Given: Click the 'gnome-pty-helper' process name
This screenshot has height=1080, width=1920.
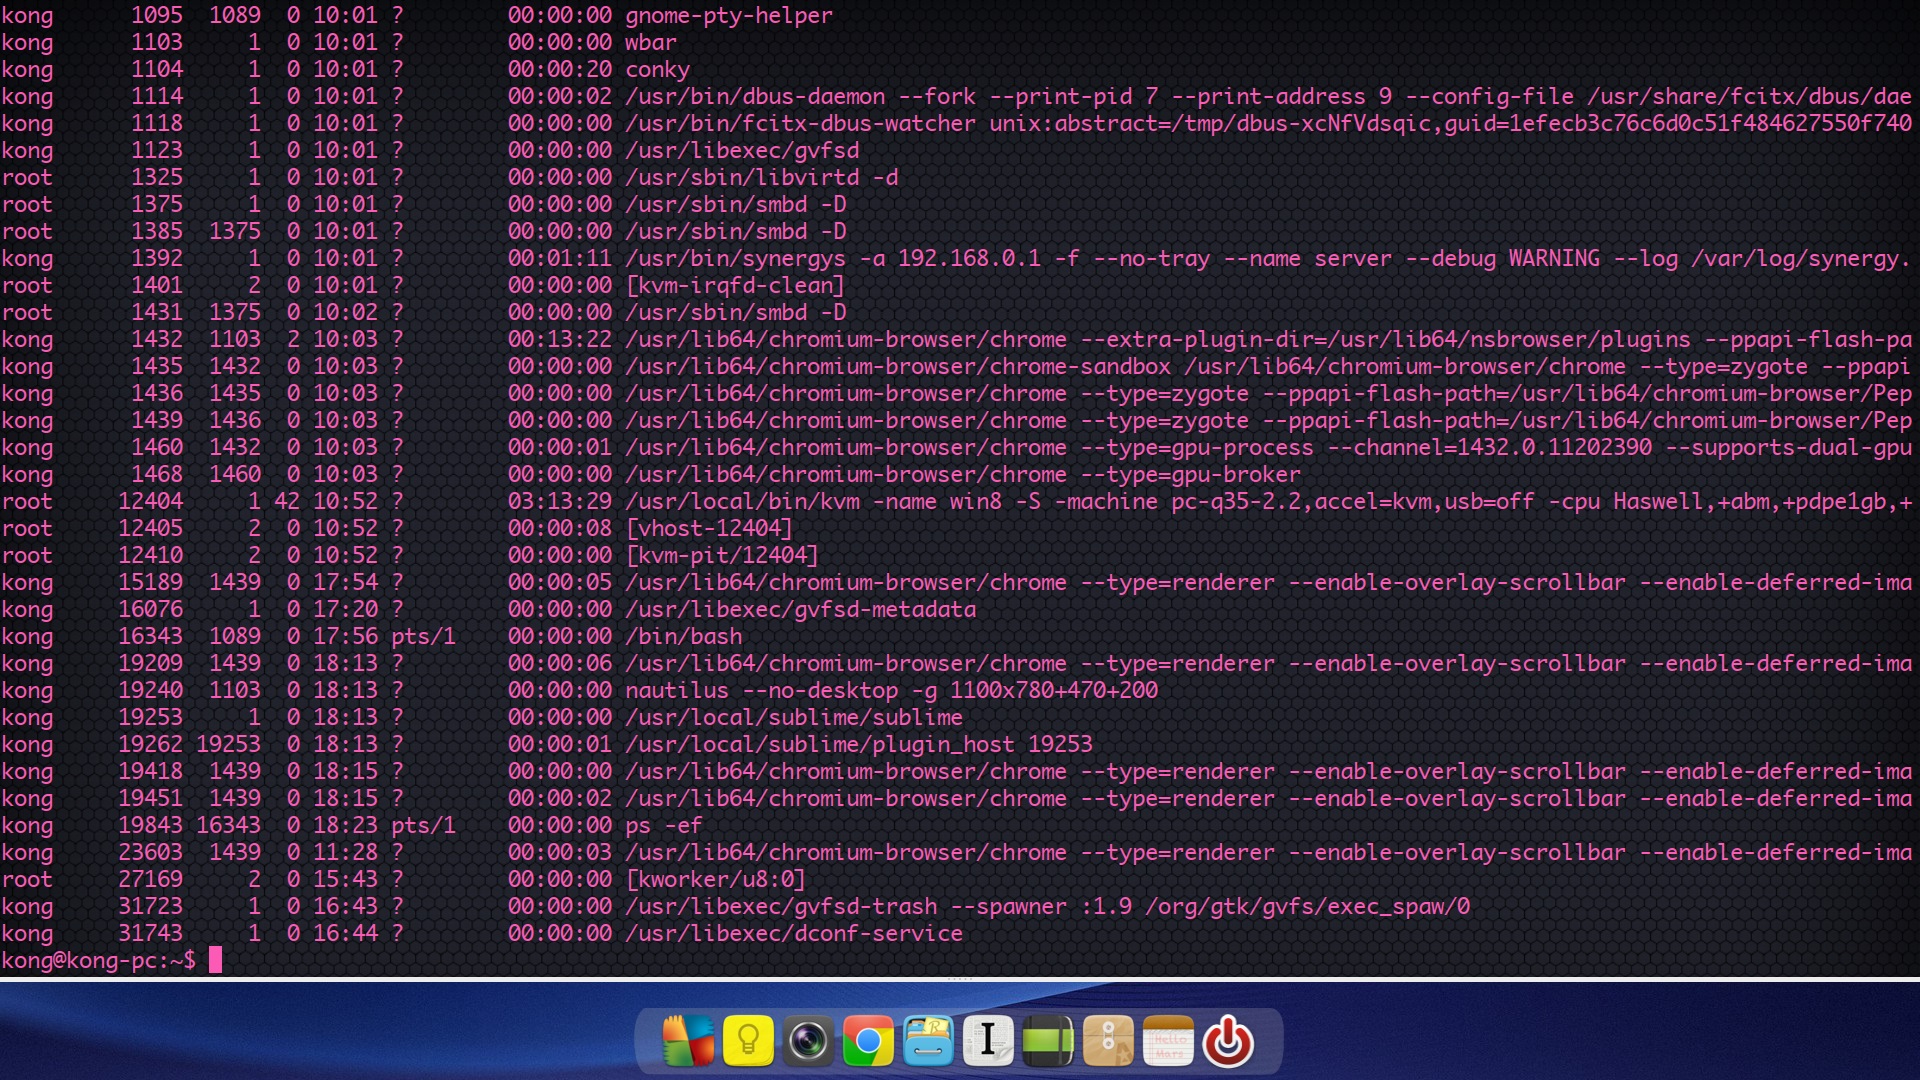Looking at the screenshot, I should (x=729, y=15).
